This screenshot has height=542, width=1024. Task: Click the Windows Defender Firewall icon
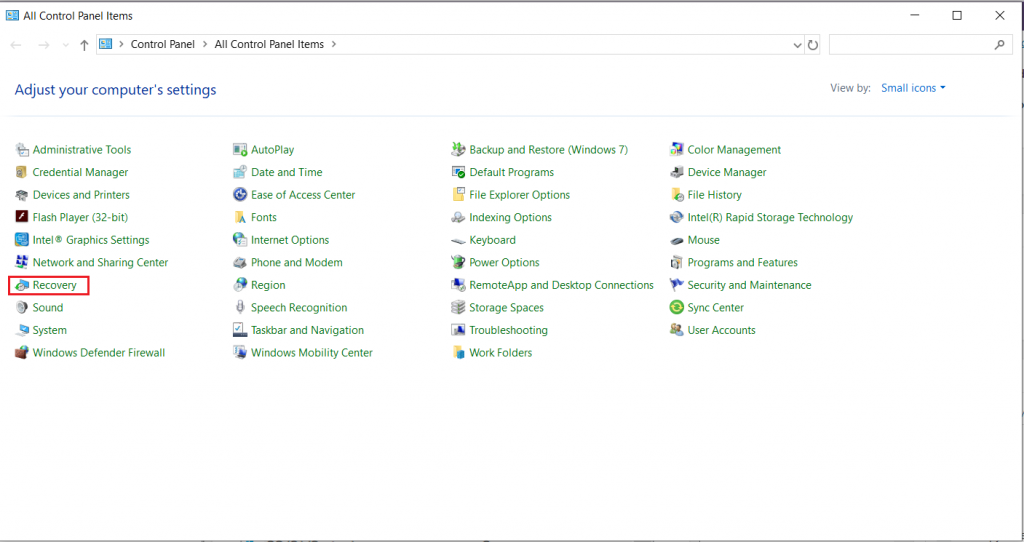(22, 353)
